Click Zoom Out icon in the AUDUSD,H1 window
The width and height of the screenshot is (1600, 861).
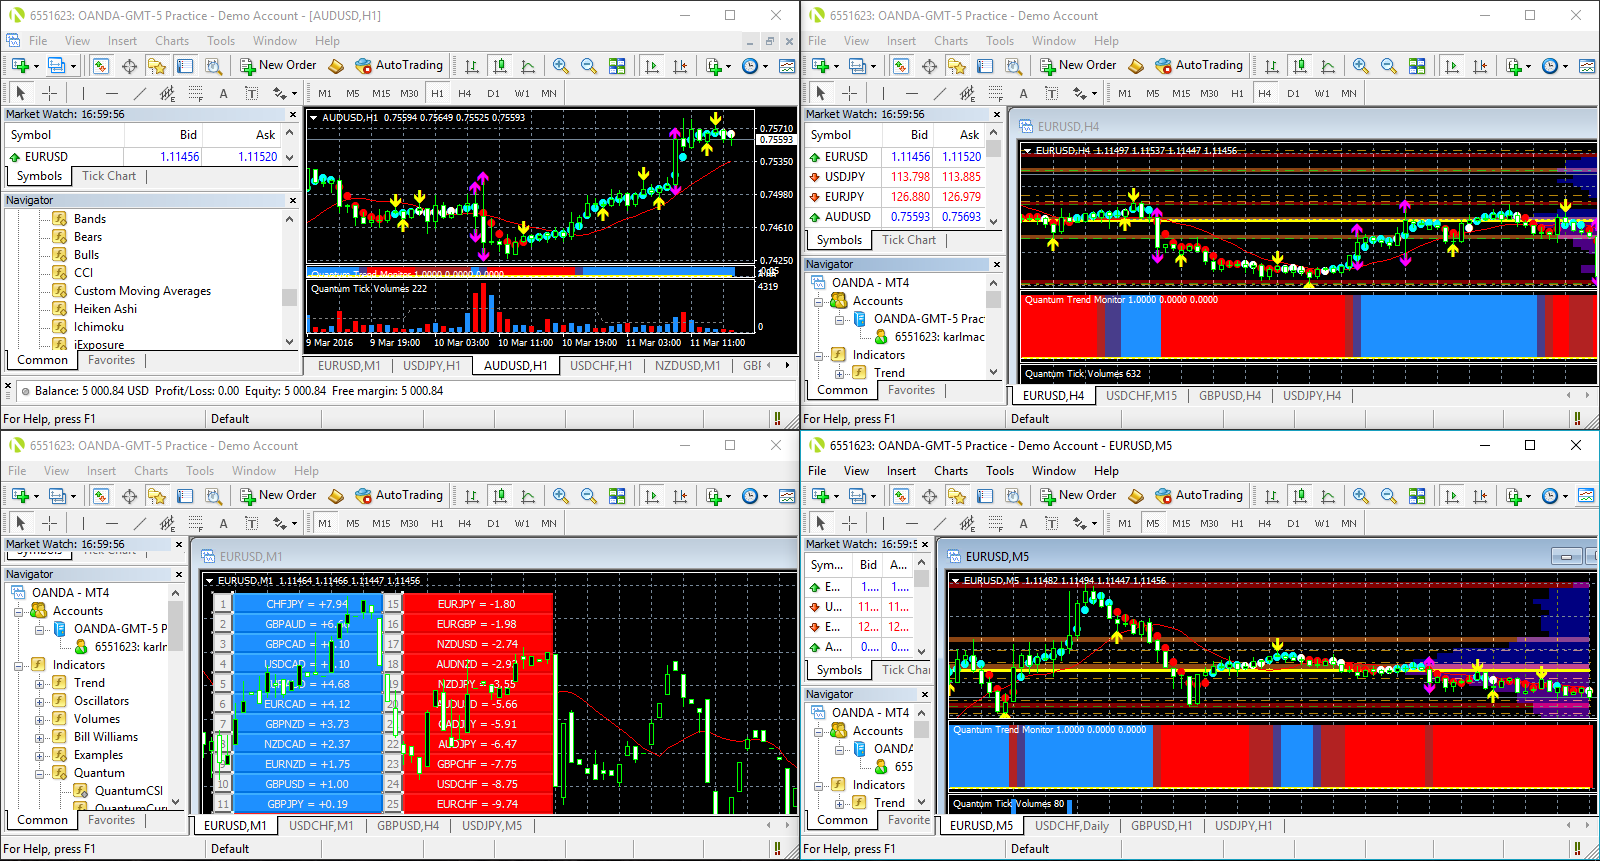coord(589,66)
